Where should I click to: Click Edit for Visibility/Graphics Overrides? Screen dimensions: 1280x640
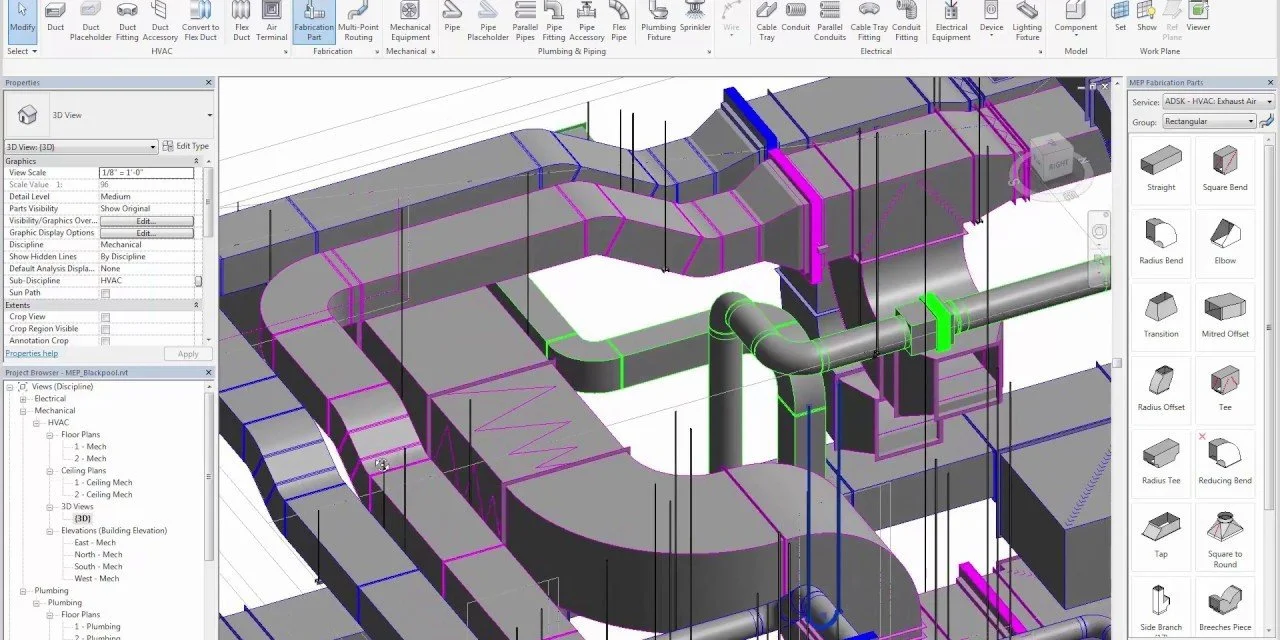point(146,221)
